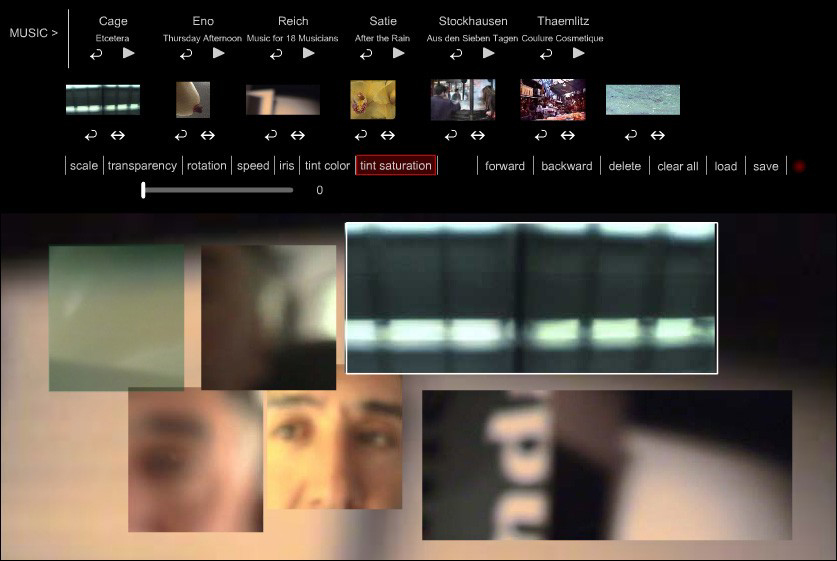Image resolution: width=837 pixels, height=561 pixels.
Task: Select the tint saturation parameter
Action: (x=396, y=166)
